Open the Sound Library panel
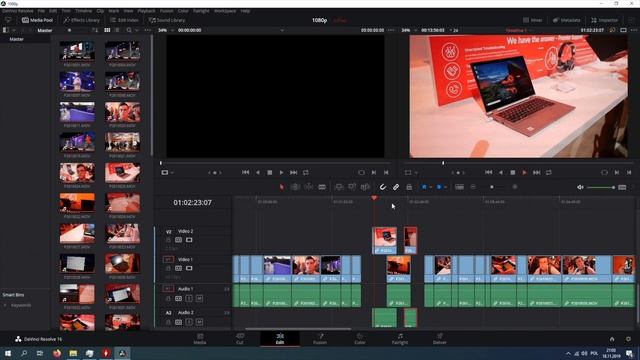The image size is (640, 360). (167, 20)
